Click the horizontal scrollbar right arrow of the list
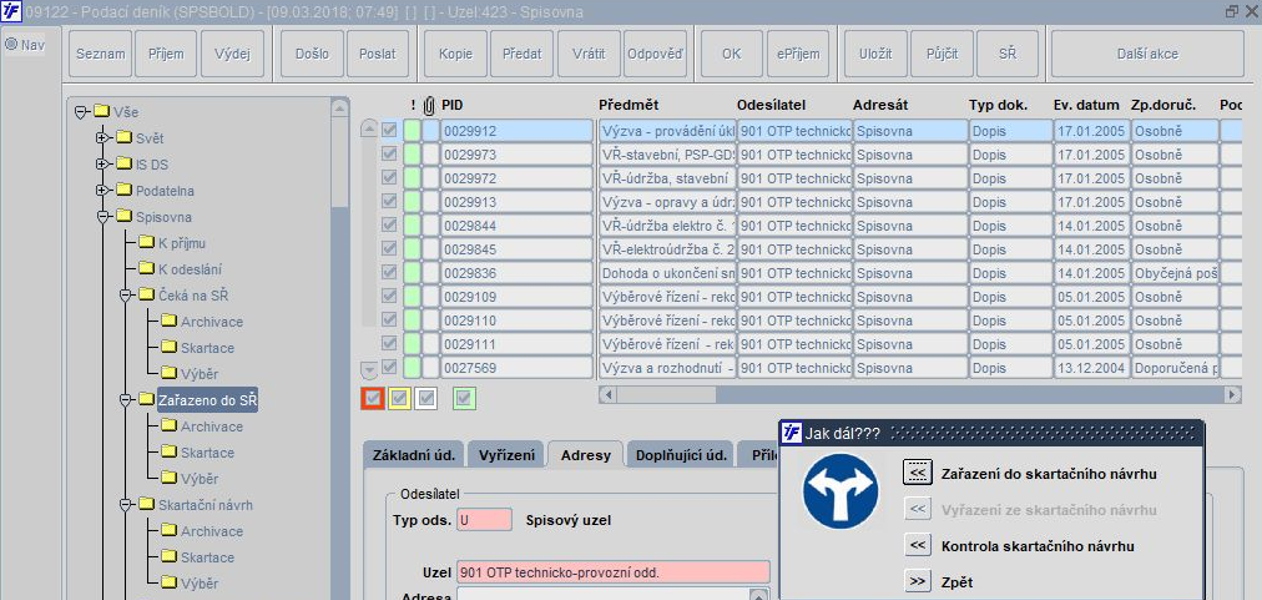This screenshot has width=1262, height=600. tap(1233, 395)
